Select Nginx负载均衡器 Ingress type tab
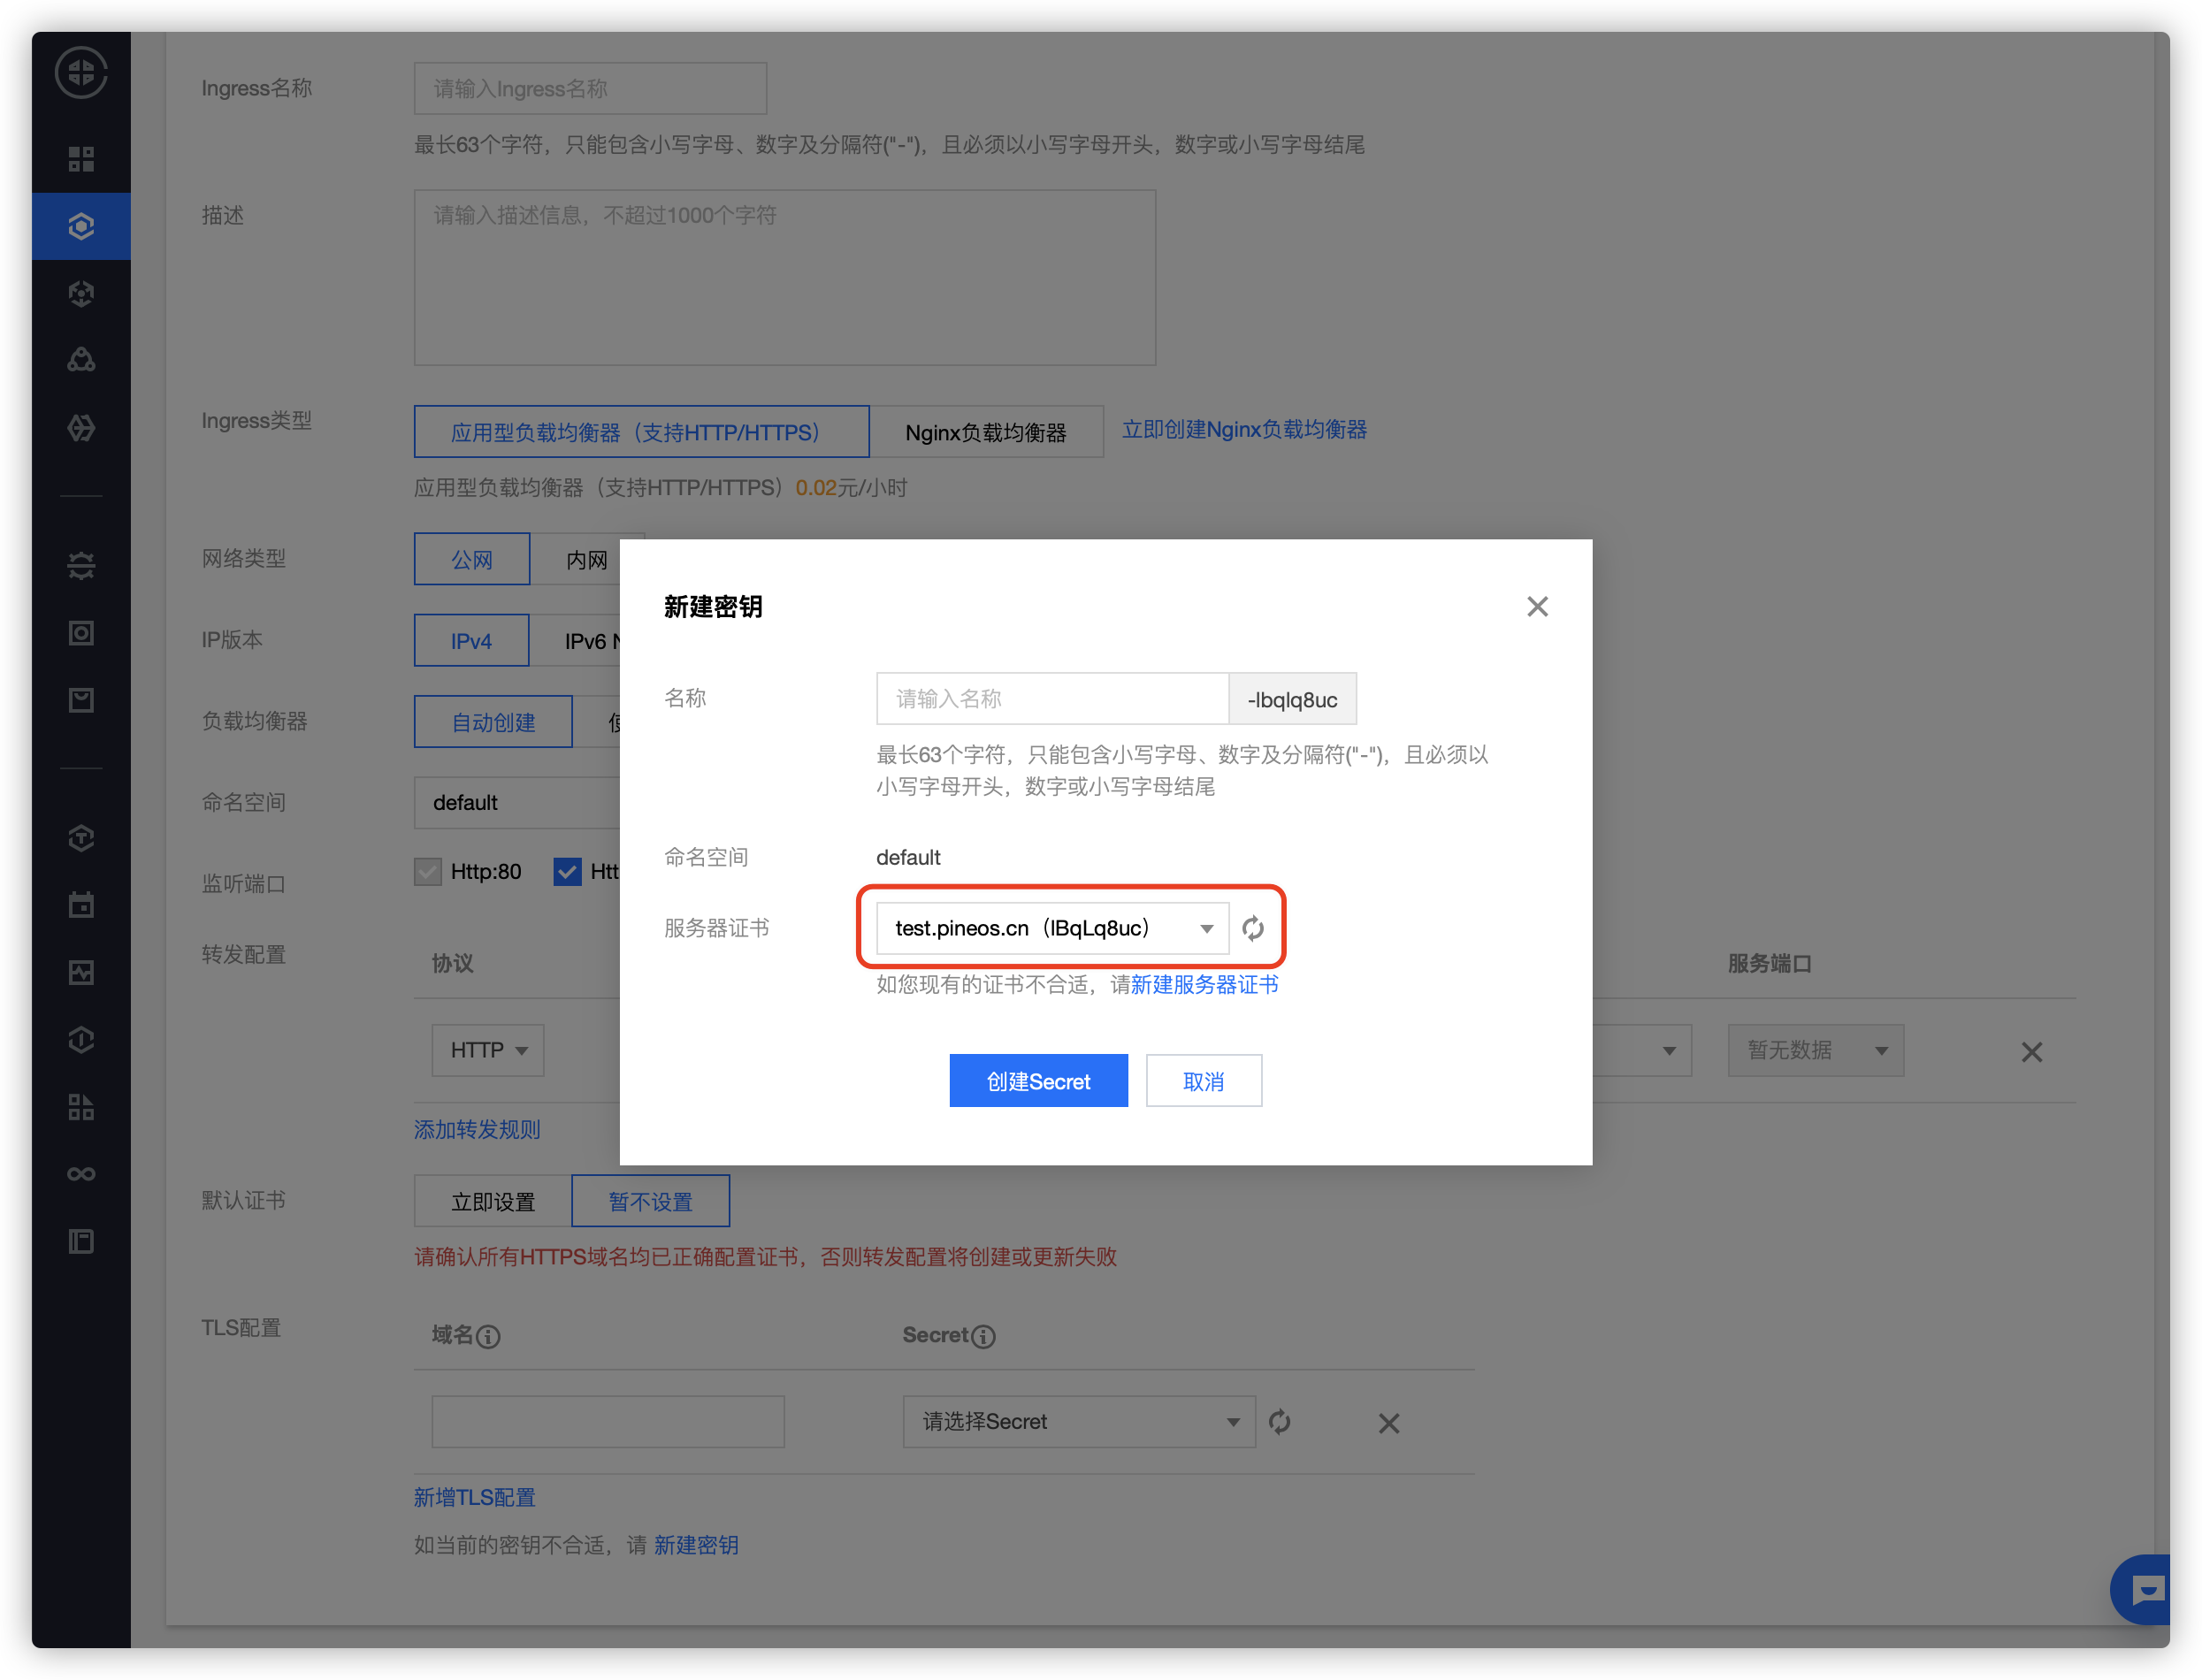The height and width of the screenshot is (1680, 2202). pyautogui.click(x=986, y=432)
